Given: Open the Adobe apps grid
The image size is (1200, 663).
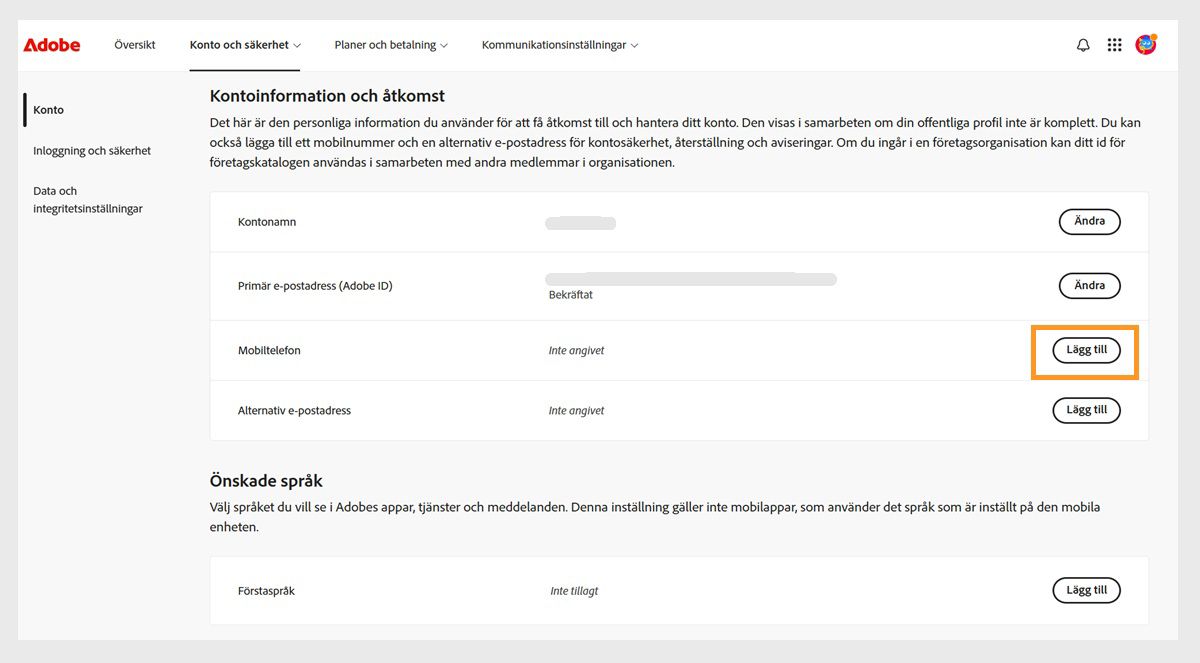Looking at the screenshot, I should coord(1114,44).
